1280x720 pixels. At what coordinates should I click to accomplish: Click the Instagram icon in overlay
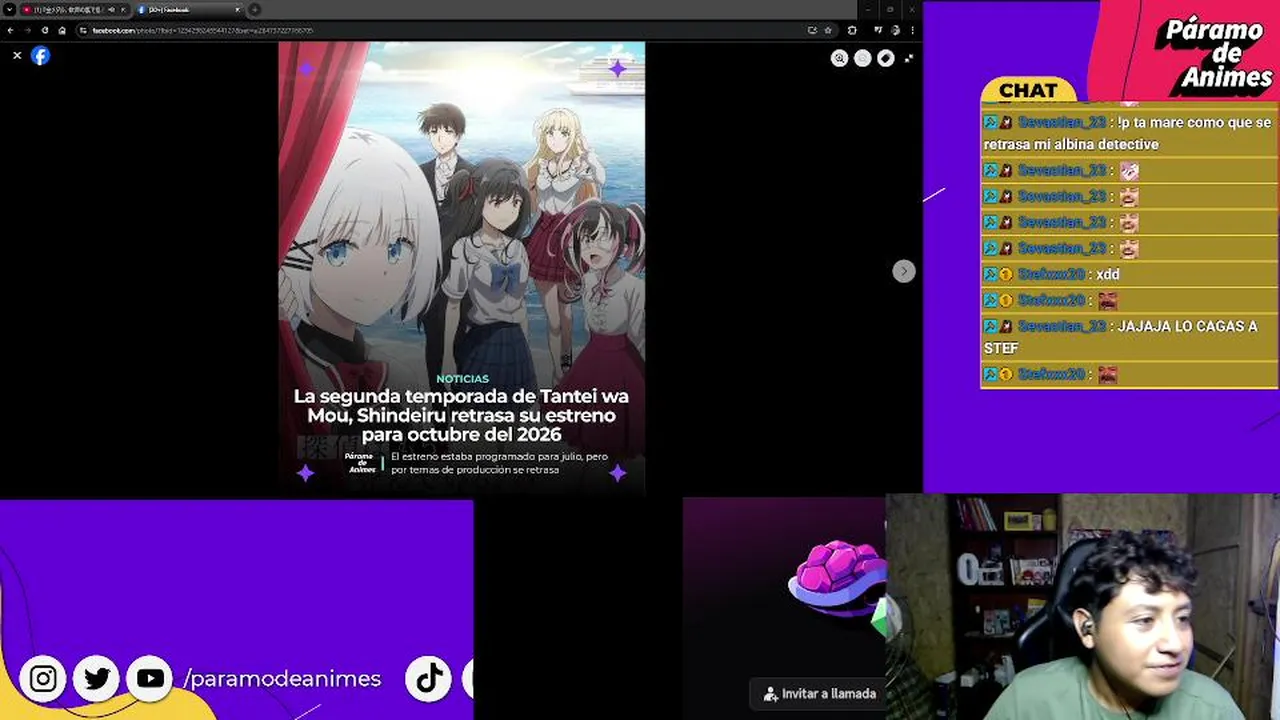(43, 679)
